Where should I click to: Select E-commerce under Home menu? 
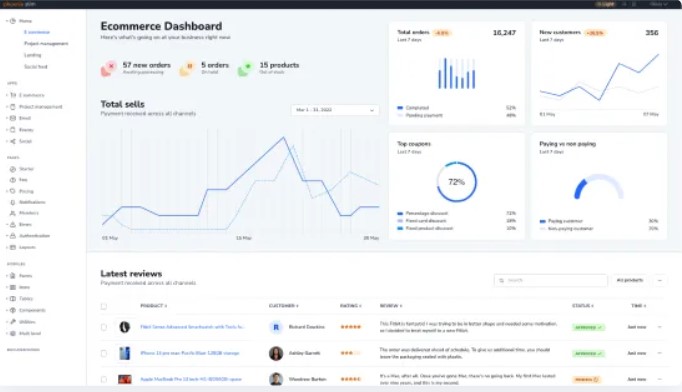click(37, 32)
